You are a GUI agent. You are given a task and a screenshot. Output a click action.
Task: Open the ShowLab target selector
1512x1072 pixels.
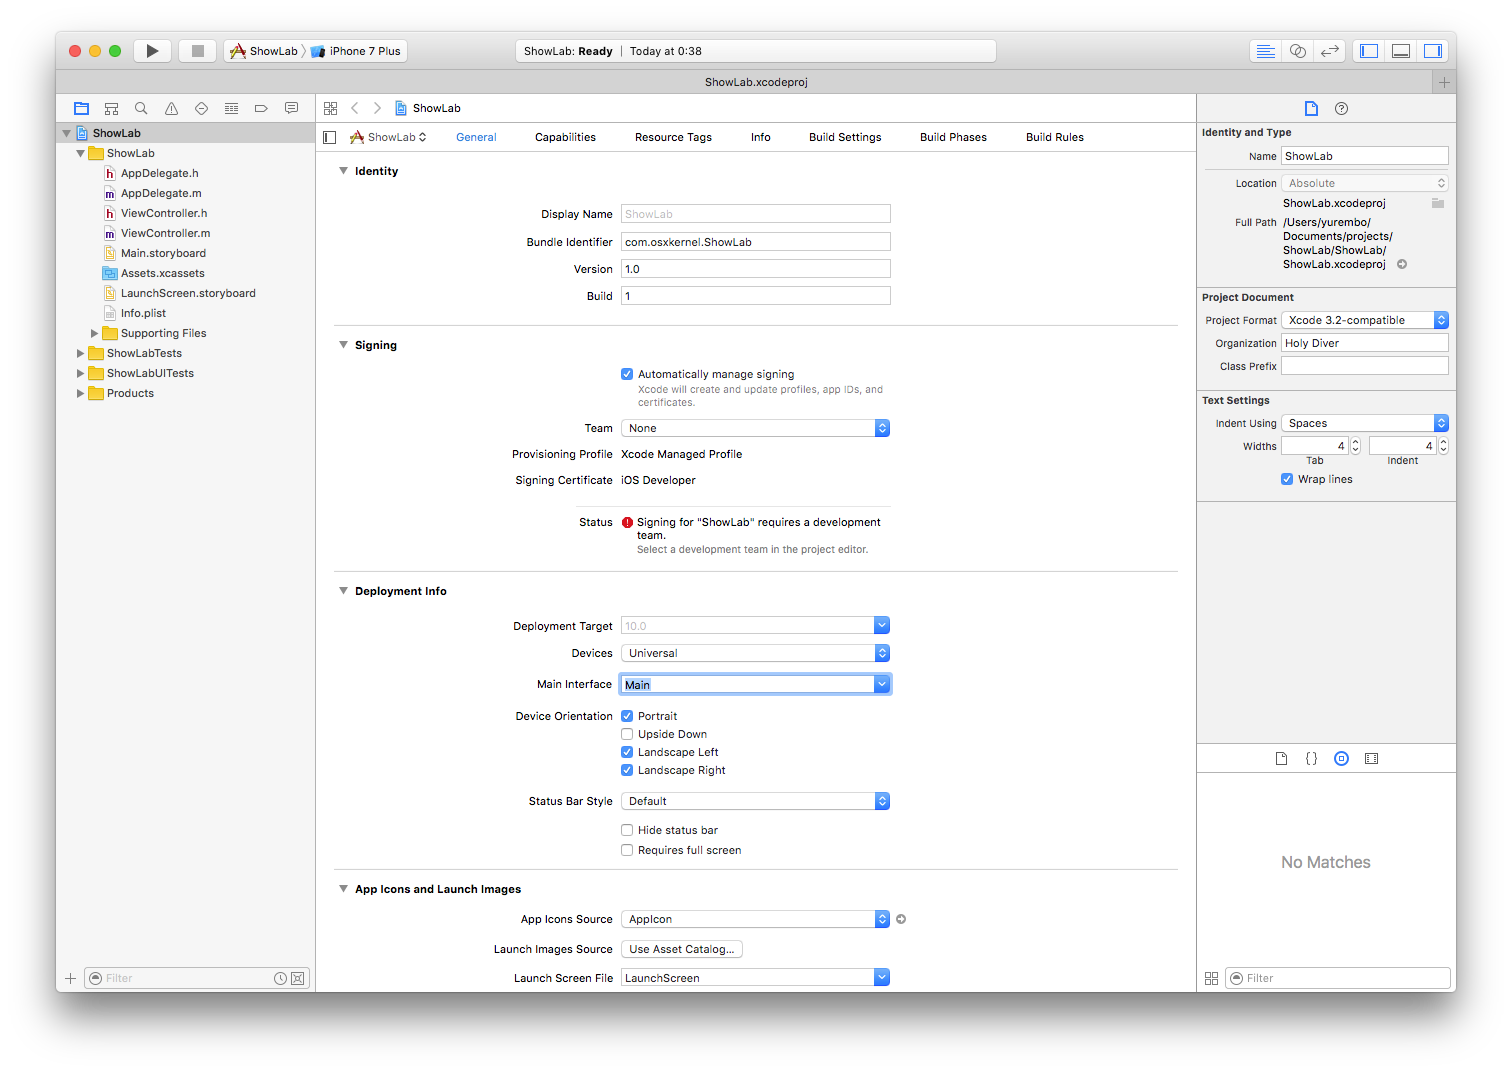coord(388,137)
